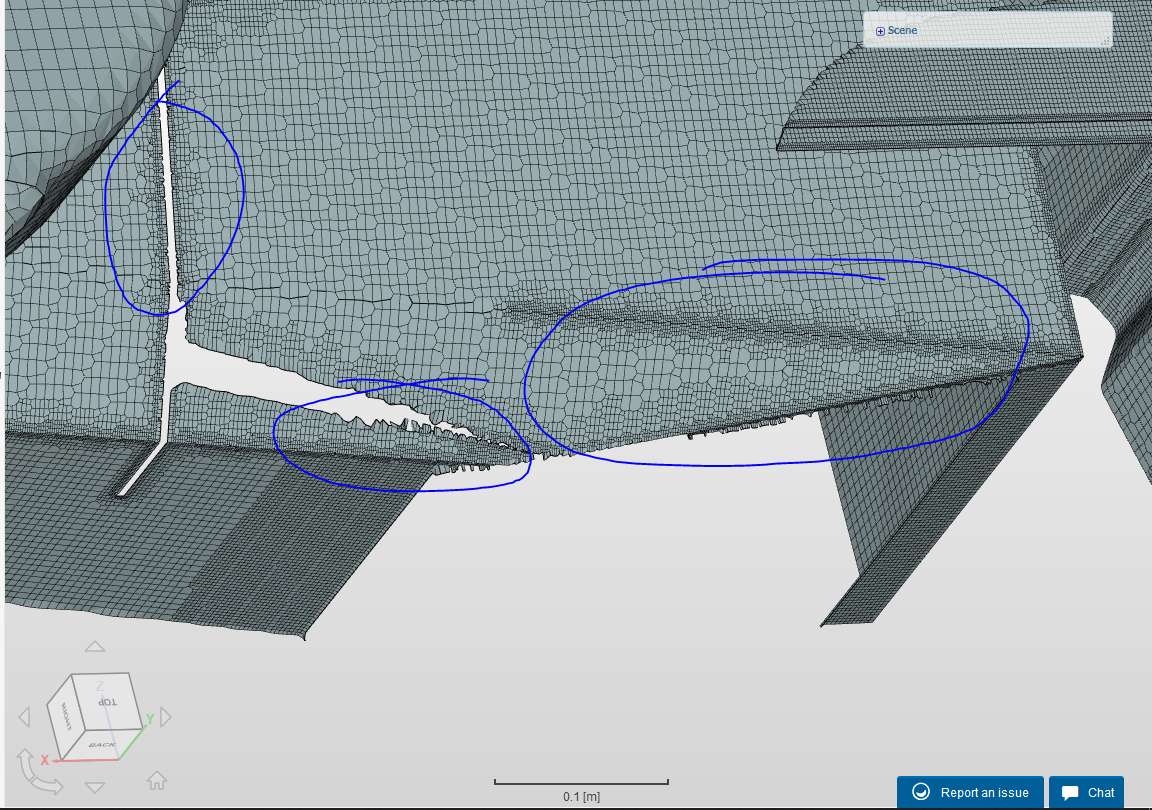Click the speech bubble icon on Chat
This screenshot has width=1152, height=810.
(1070, 793)
